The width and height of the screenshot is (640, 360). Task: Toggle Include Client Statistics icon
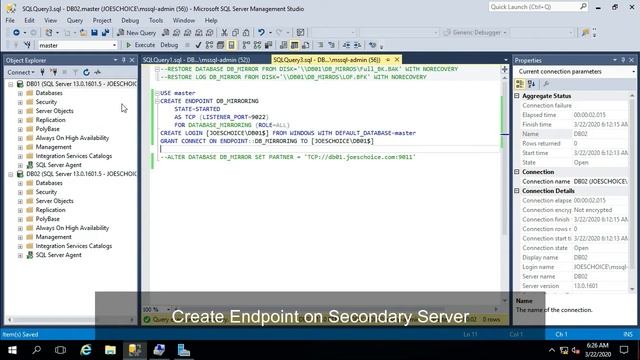click(268, 45)
